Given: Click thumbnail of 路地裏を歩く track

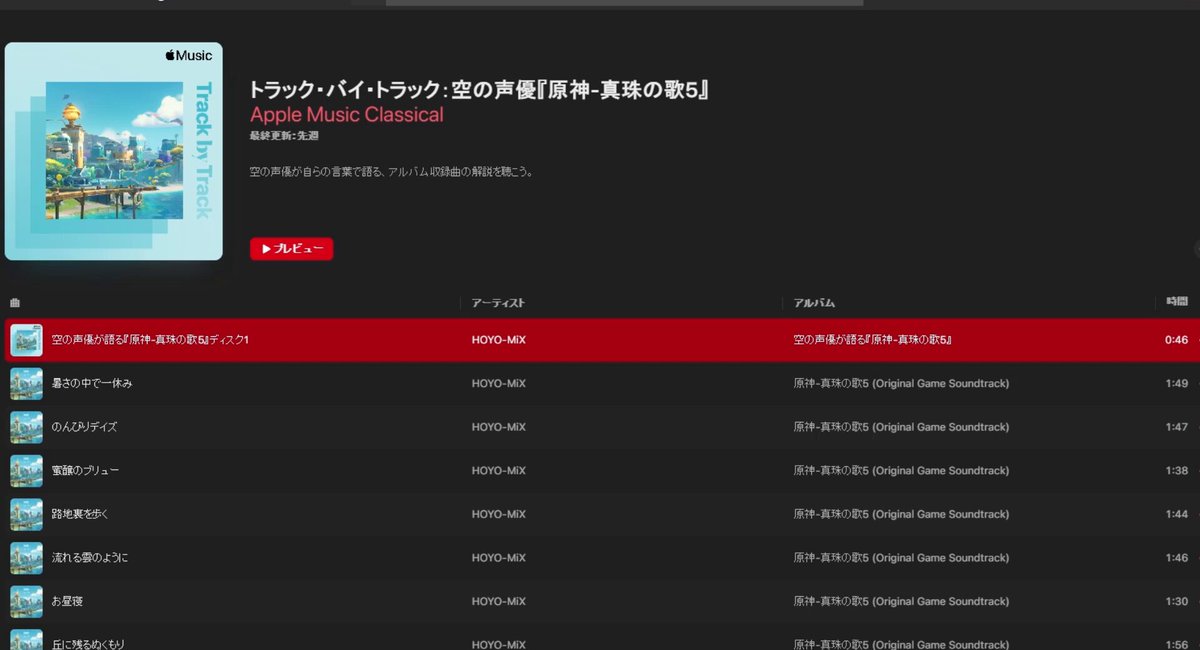Looking at the screenshot, I should (x=26, y=514).
